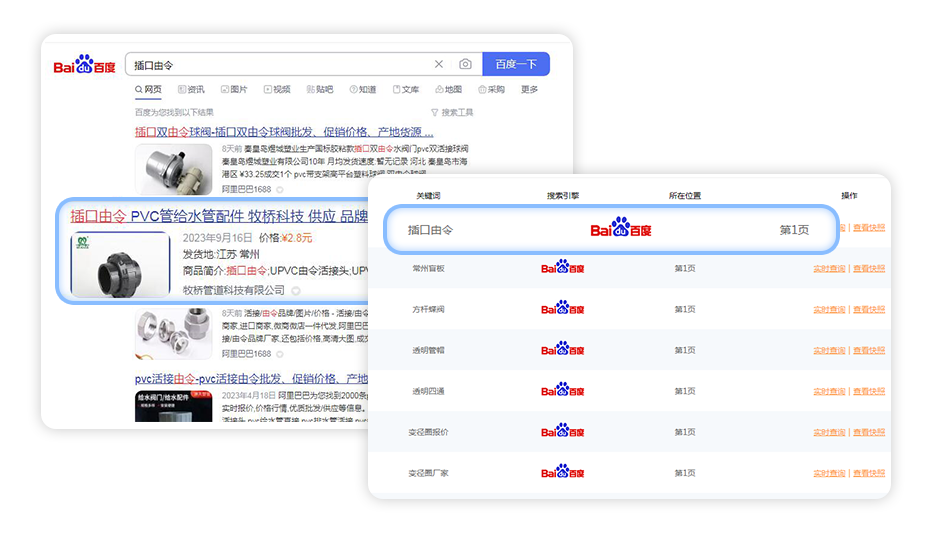Click the 给水阀门/给水配件 dark thumbnail

point(173,406)
